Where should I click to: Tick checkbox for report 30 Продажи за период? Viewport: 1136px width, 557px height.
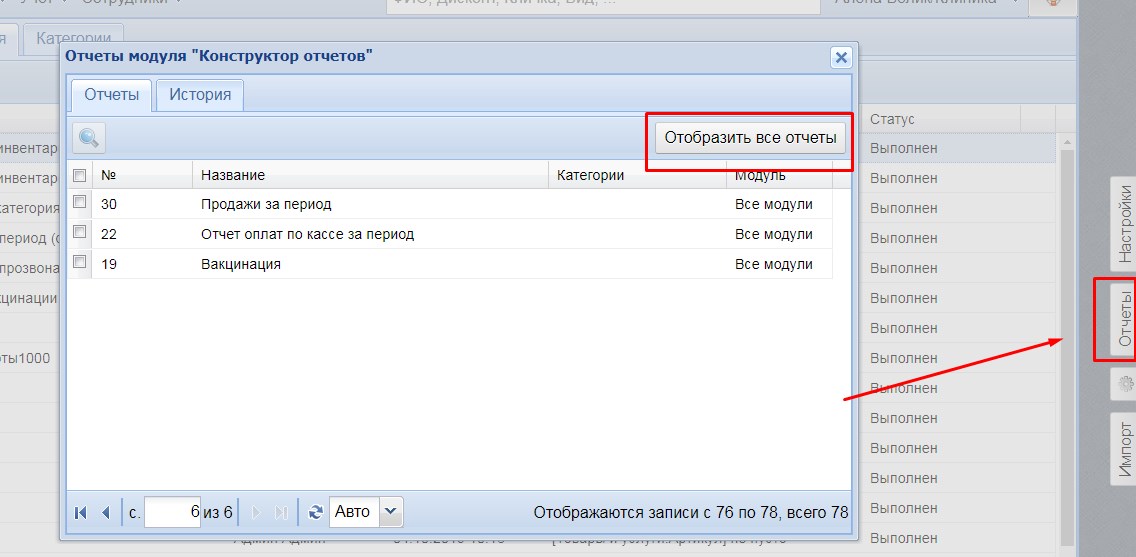coord(80,202)
